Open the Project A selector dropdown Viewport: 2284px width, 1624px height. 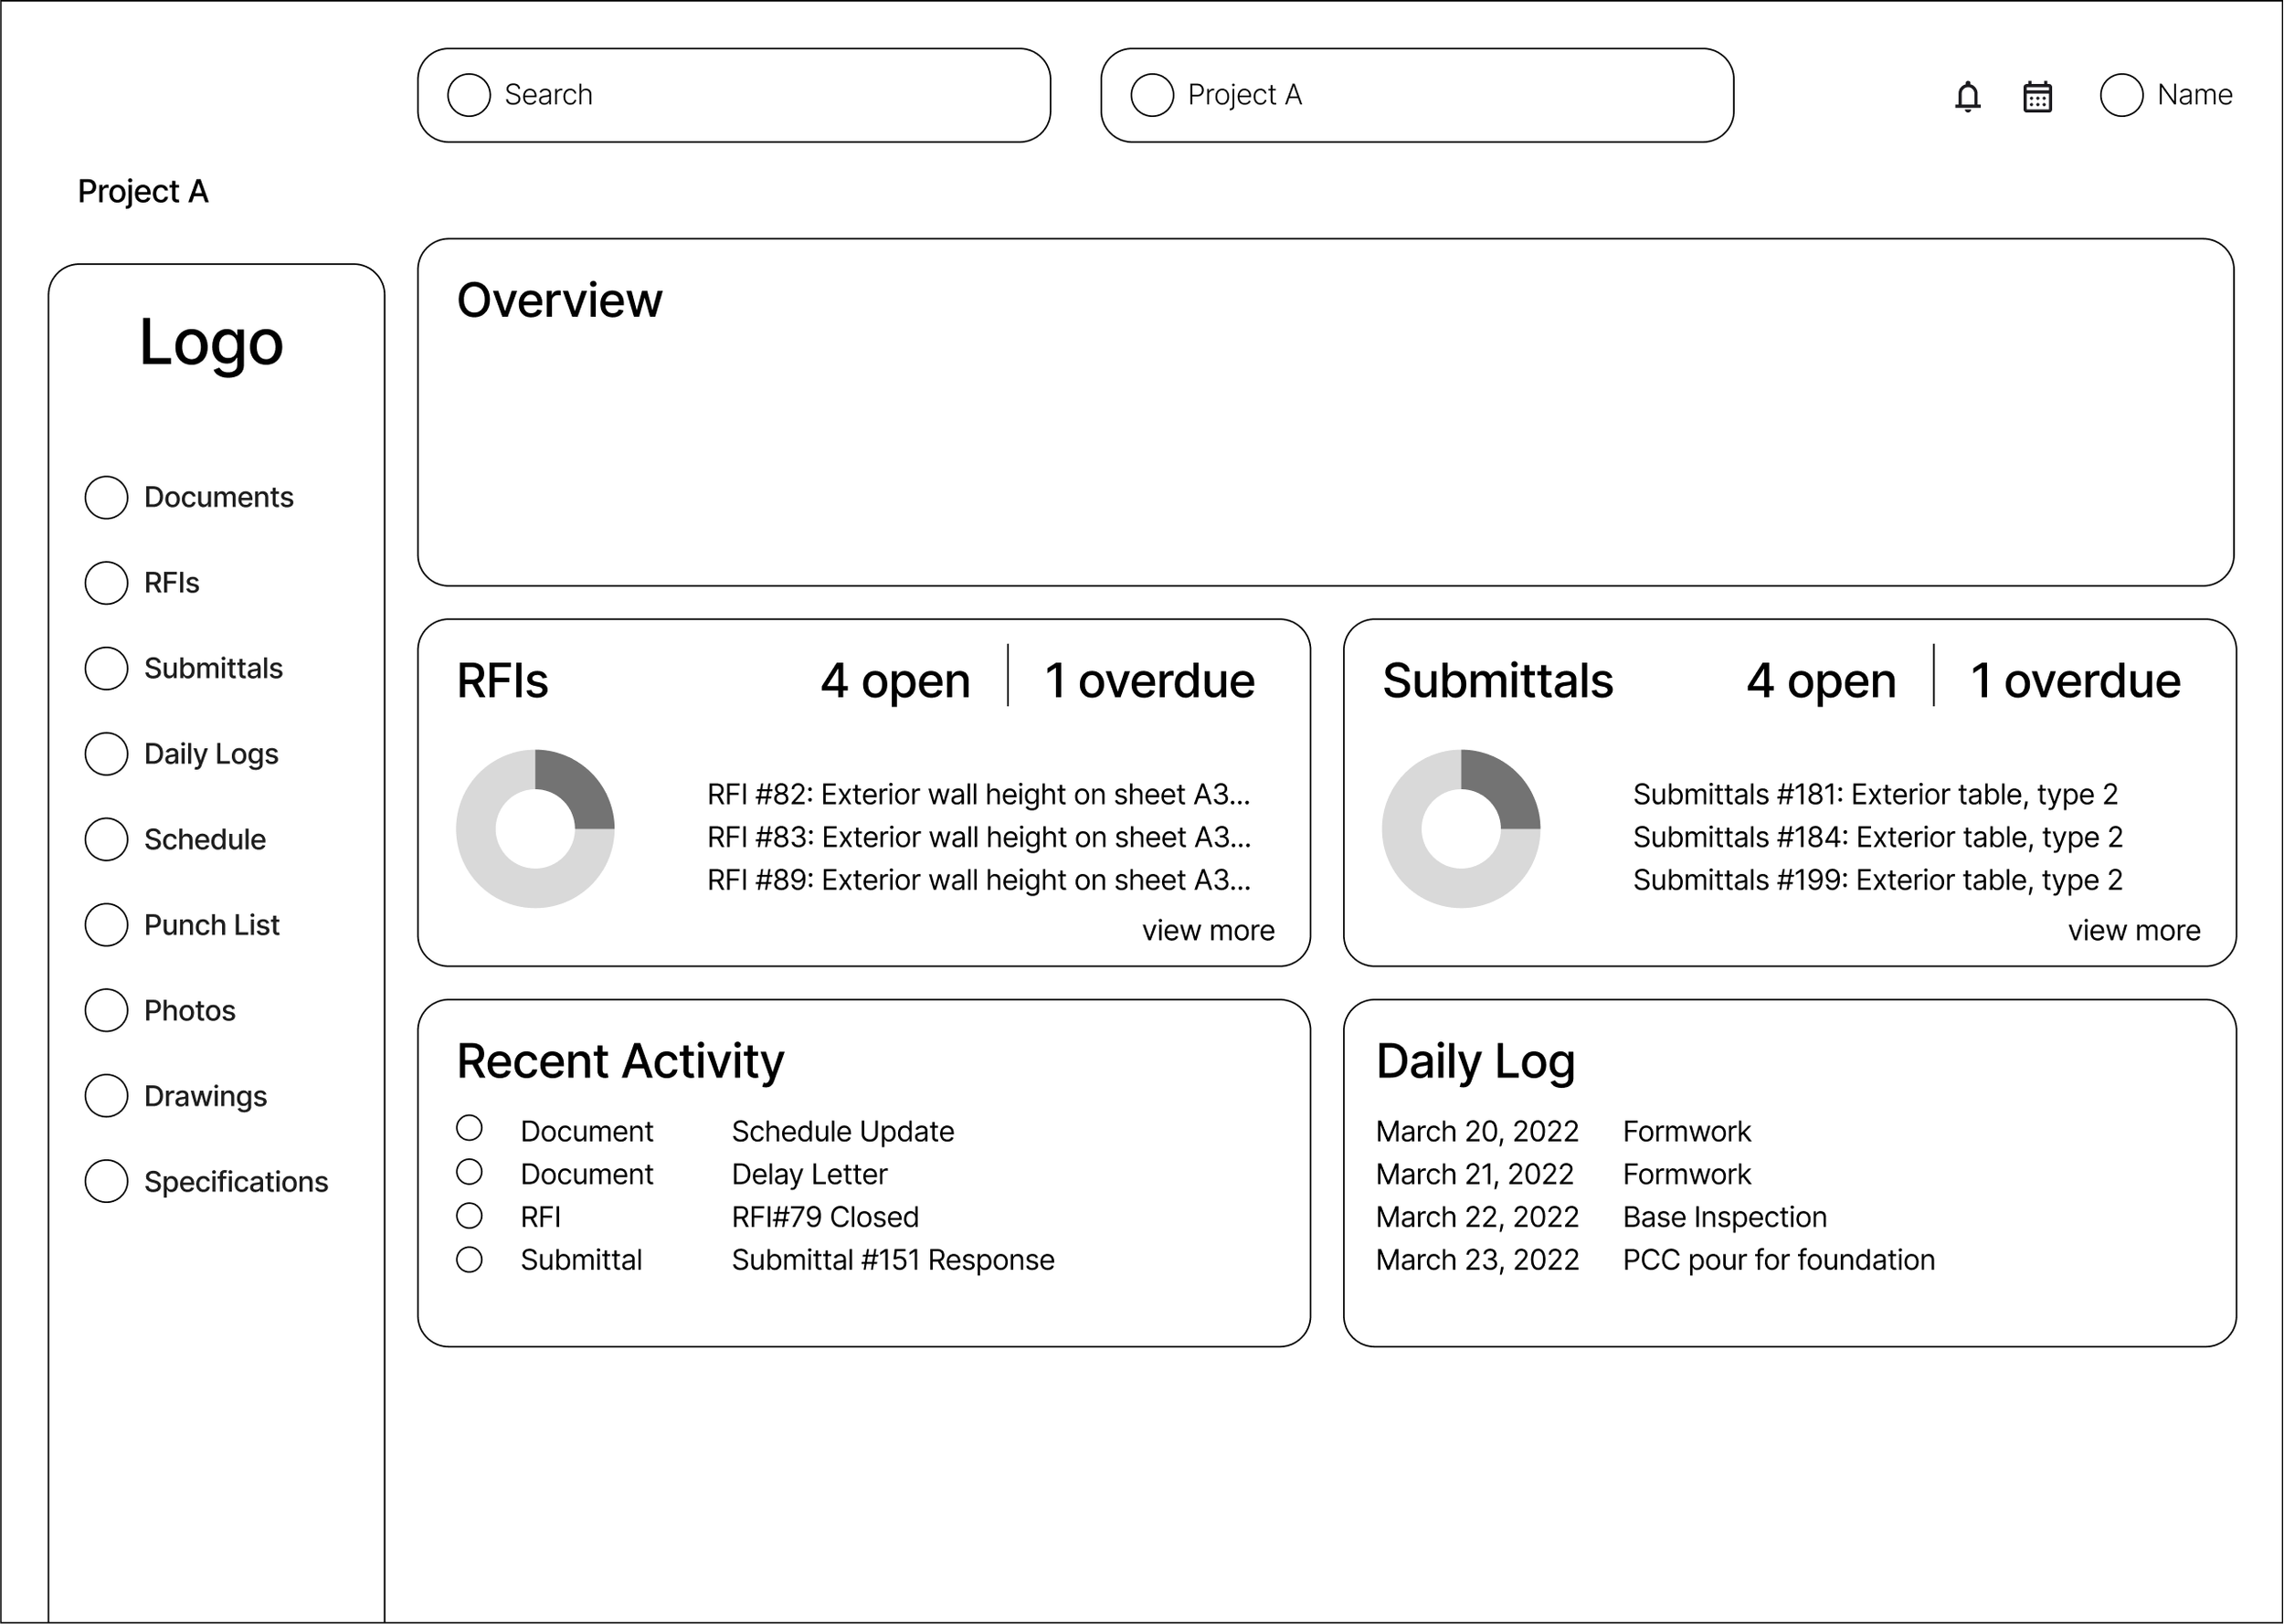pos(1416,95)
